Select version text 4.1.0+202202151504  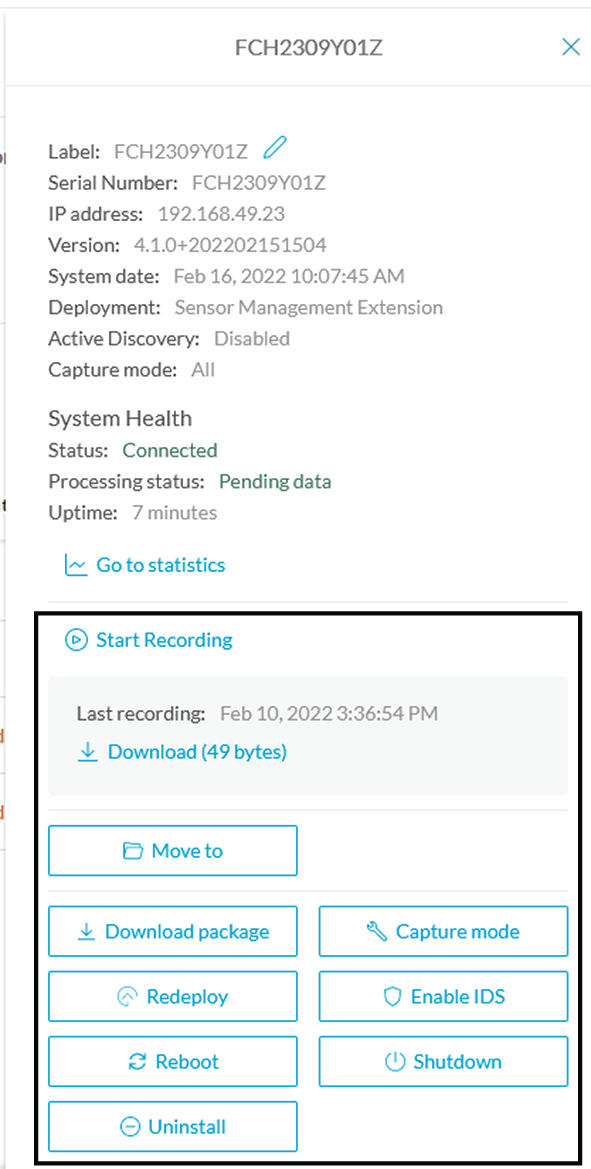click(230, 245)
